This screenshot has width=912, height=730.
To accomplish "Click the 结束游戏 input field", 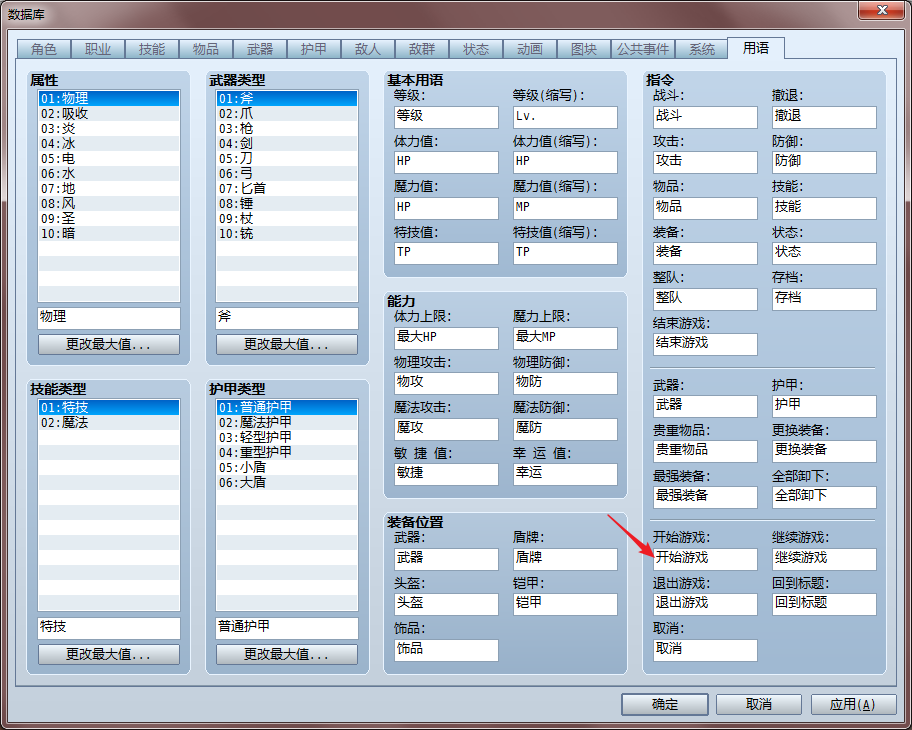I will click(705, 344).
